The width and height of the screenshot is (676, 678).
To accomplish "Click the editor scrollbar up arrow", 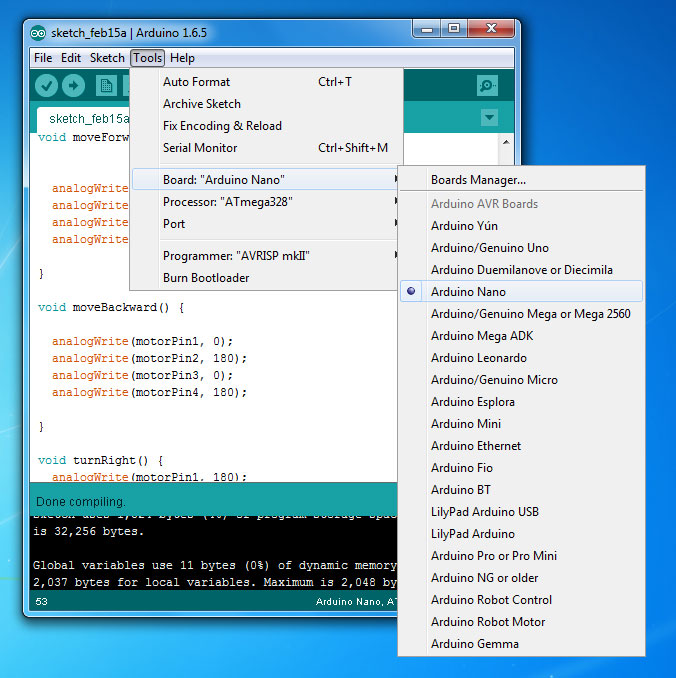I will (x=506, y=142).
